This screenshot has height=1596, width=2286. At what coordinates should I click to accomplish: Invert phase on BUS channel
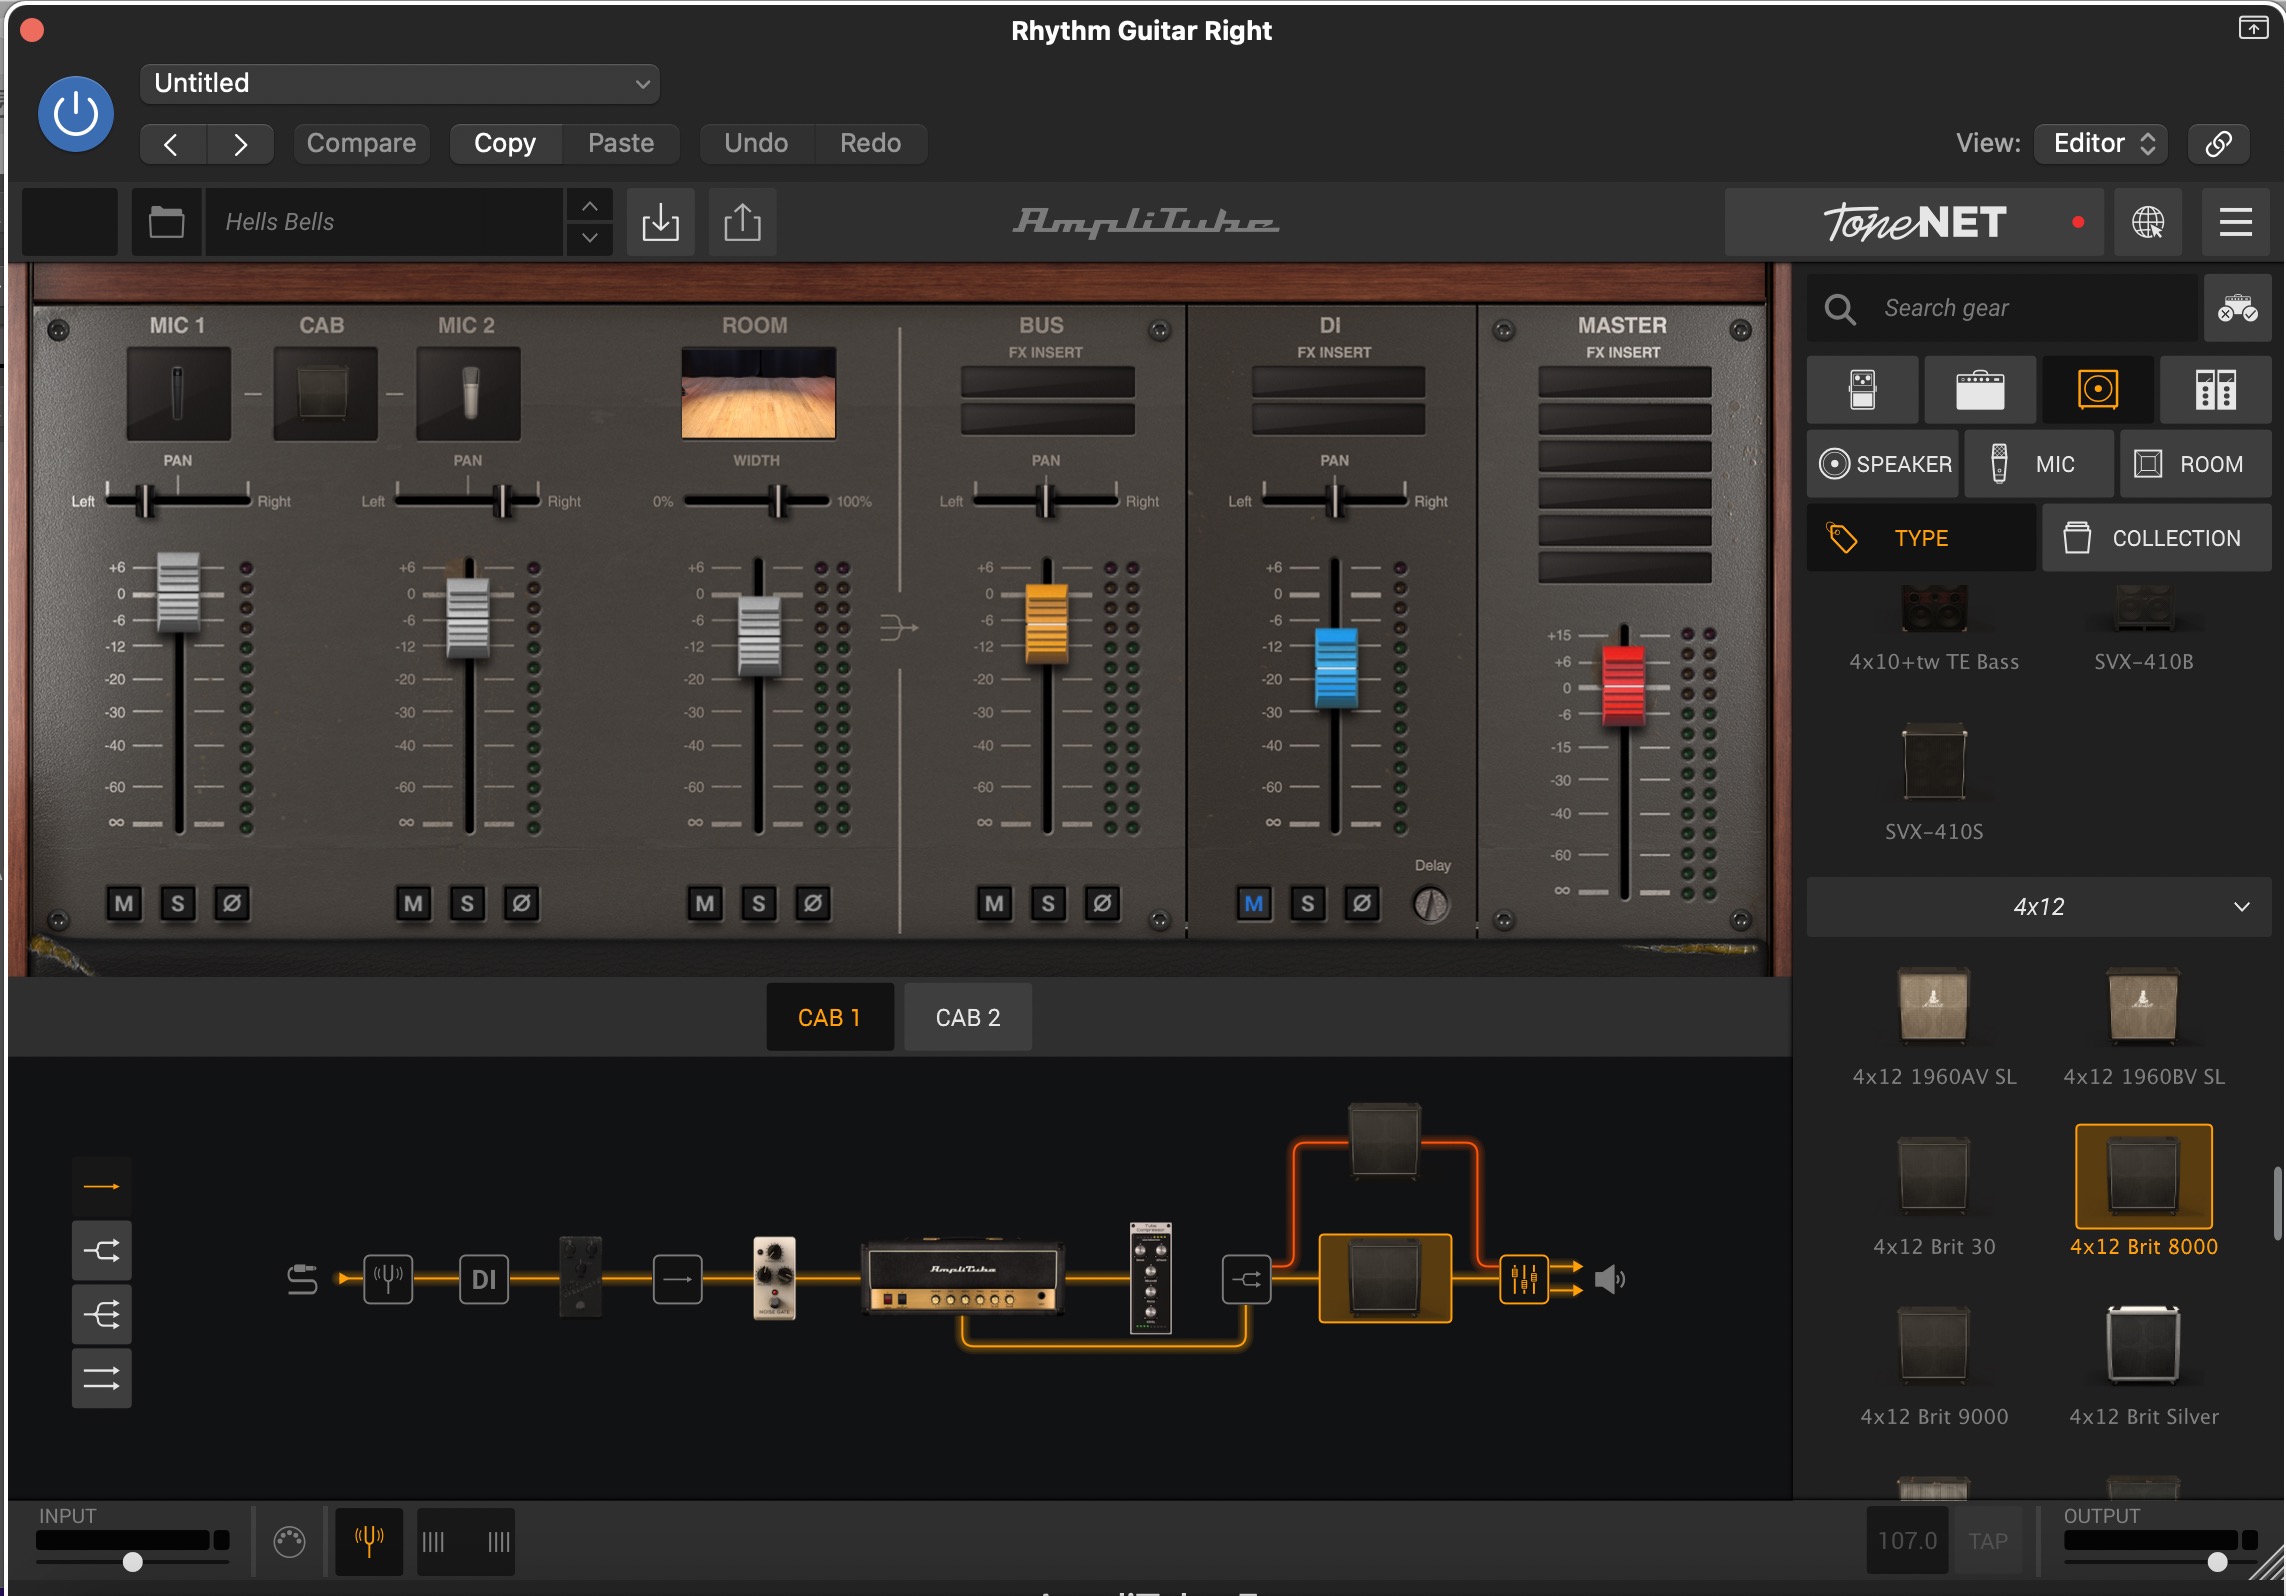pyautogui.click(x=1102, y=904)
